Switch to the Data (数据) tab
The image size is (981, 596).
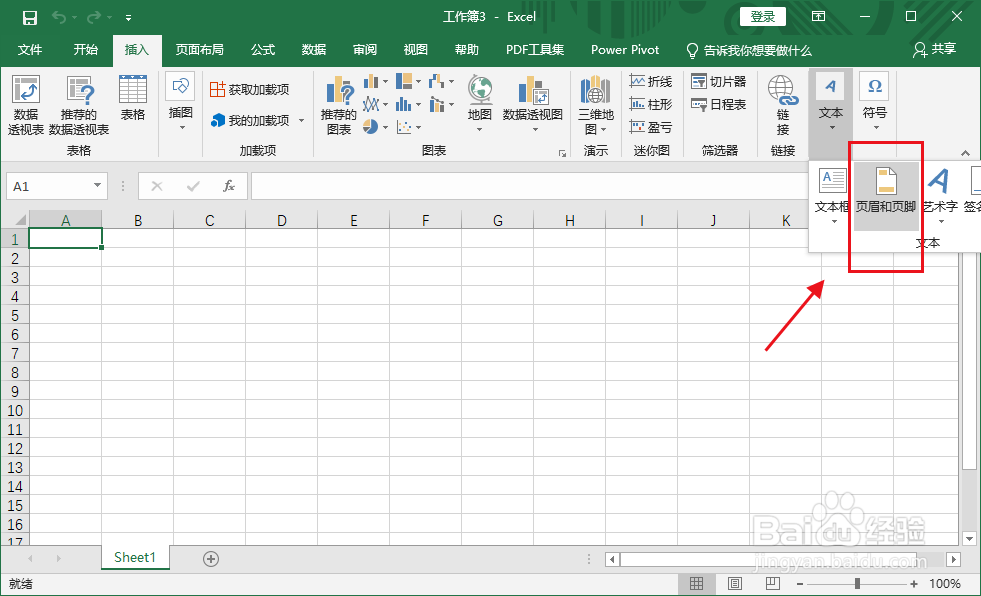click(x=313, y=50)
